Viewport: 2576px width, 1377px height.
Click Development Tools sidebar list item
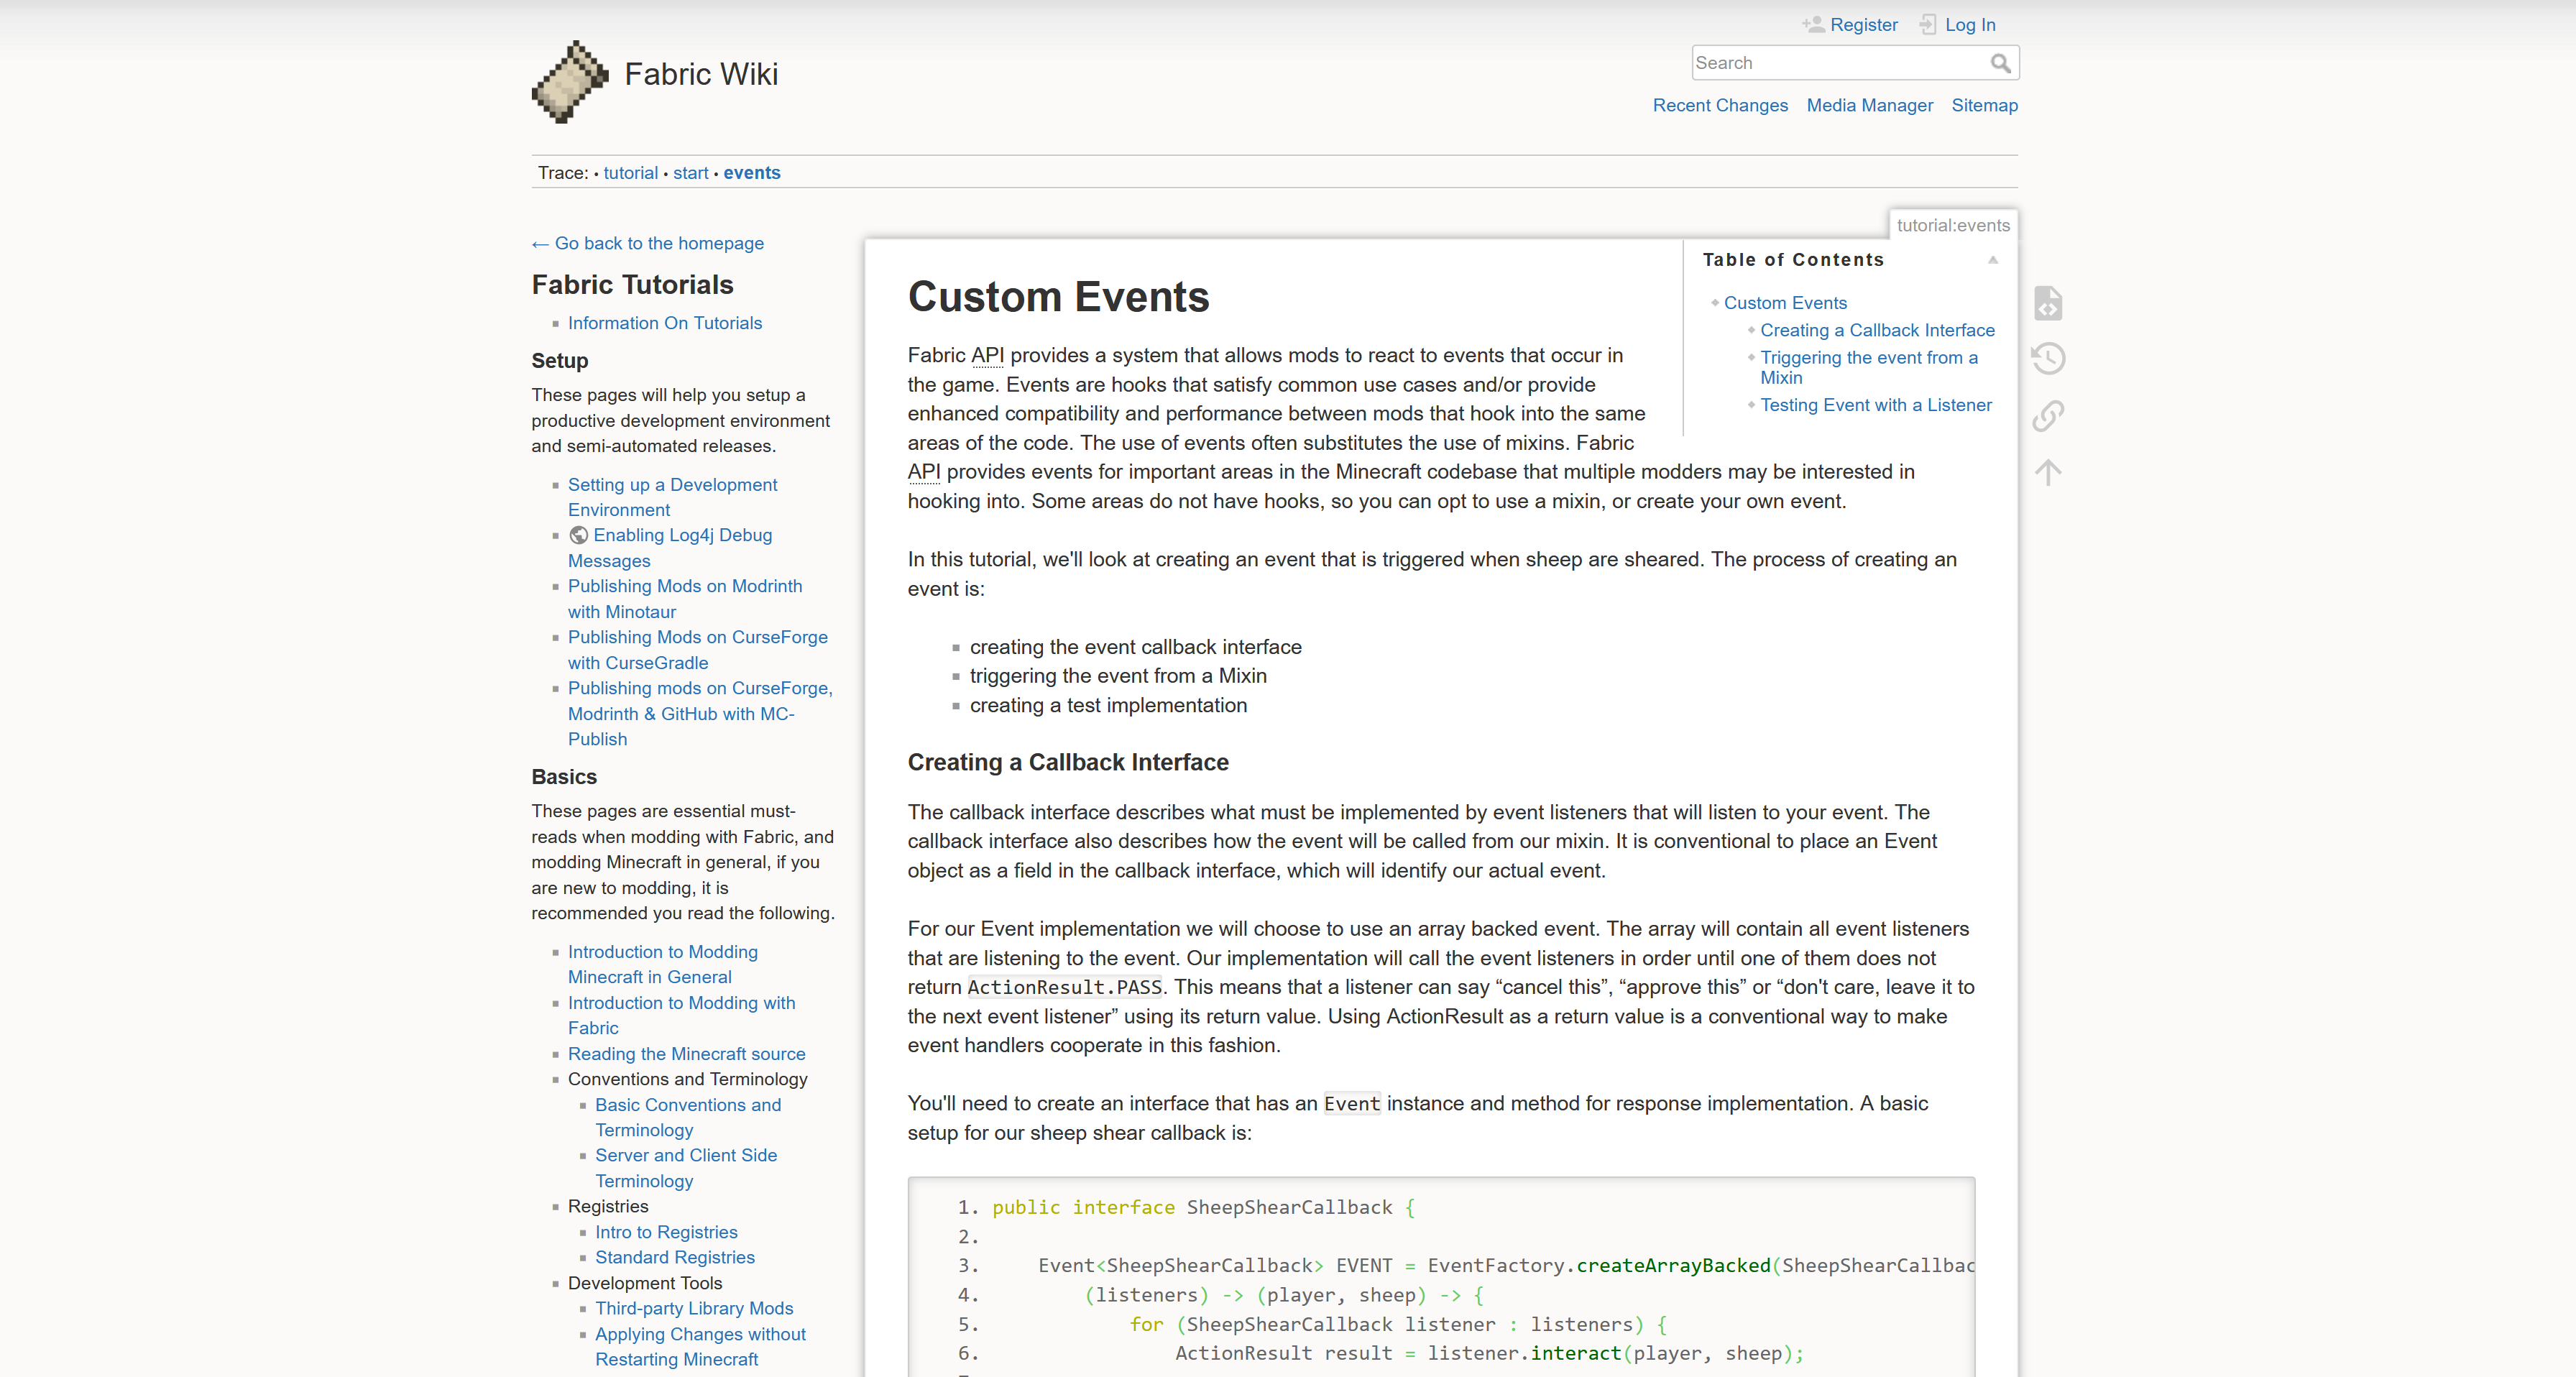coord(645,1283)
